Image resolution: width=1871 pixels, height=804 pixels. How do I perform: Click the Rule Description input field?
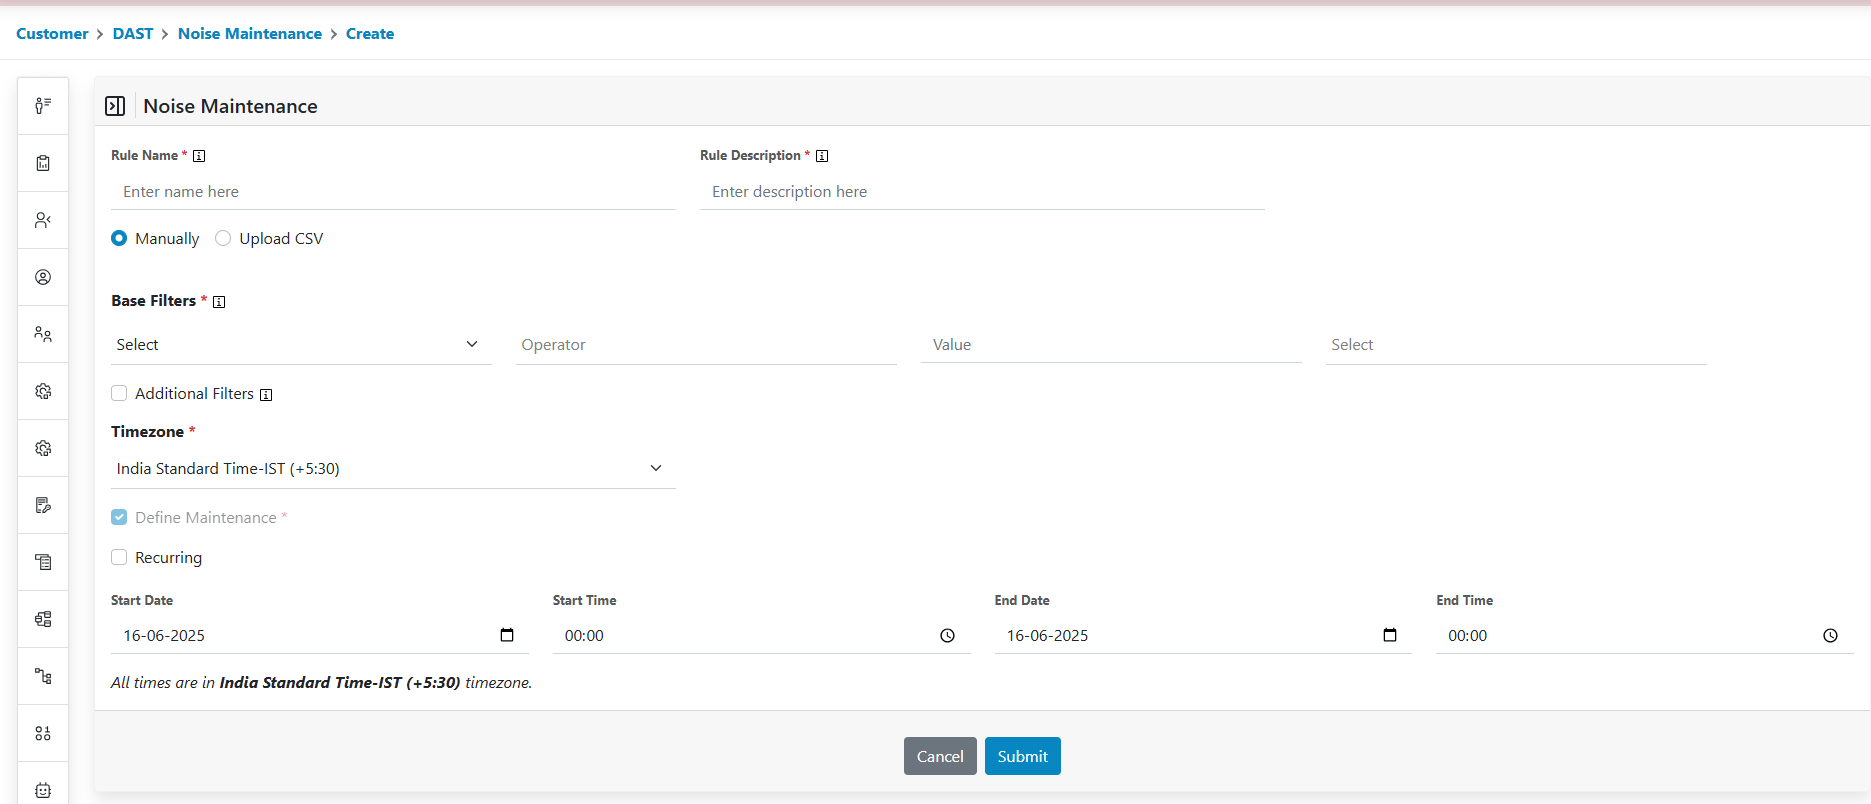point(982,192)
